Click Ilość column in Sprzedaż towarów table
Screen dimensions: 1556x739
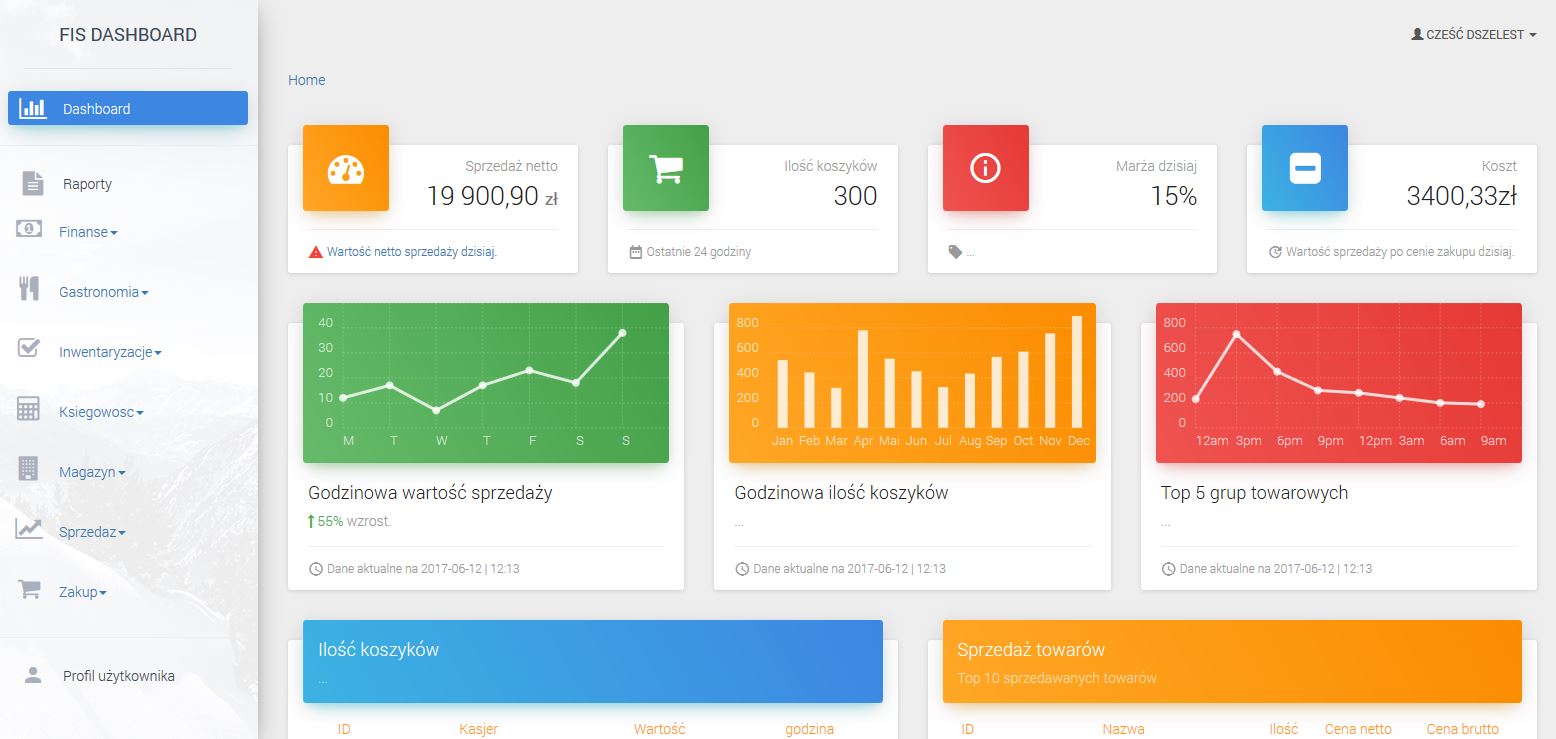tap(1283, 729)
